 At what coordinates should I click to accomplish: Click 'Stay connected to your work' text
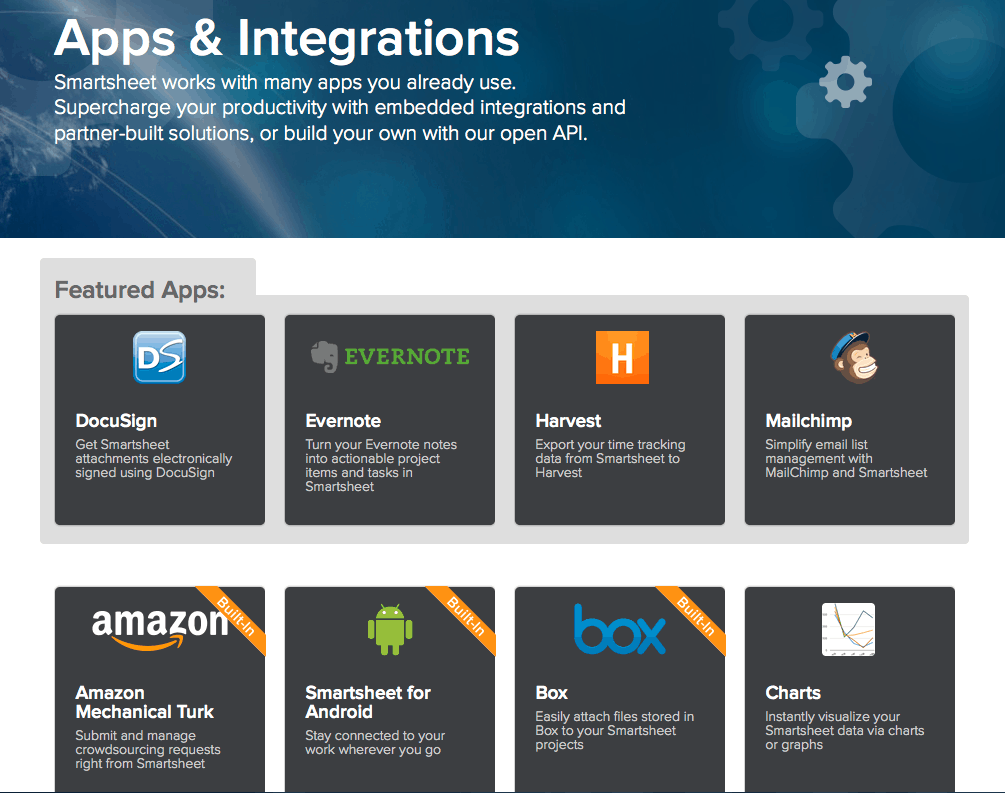(x=375, y=742)
